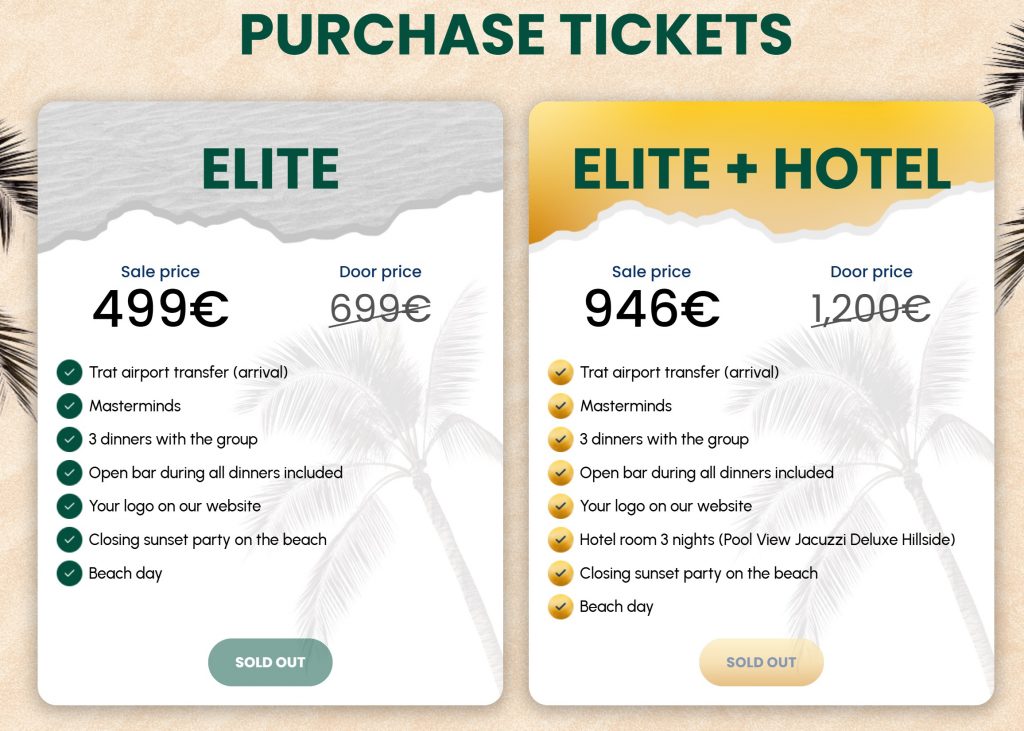The height and width of the screenshot is (731, 1024).
Task: Click gold check by Elite + Hotel 3 dinners
Action: (x=560, y=439)
